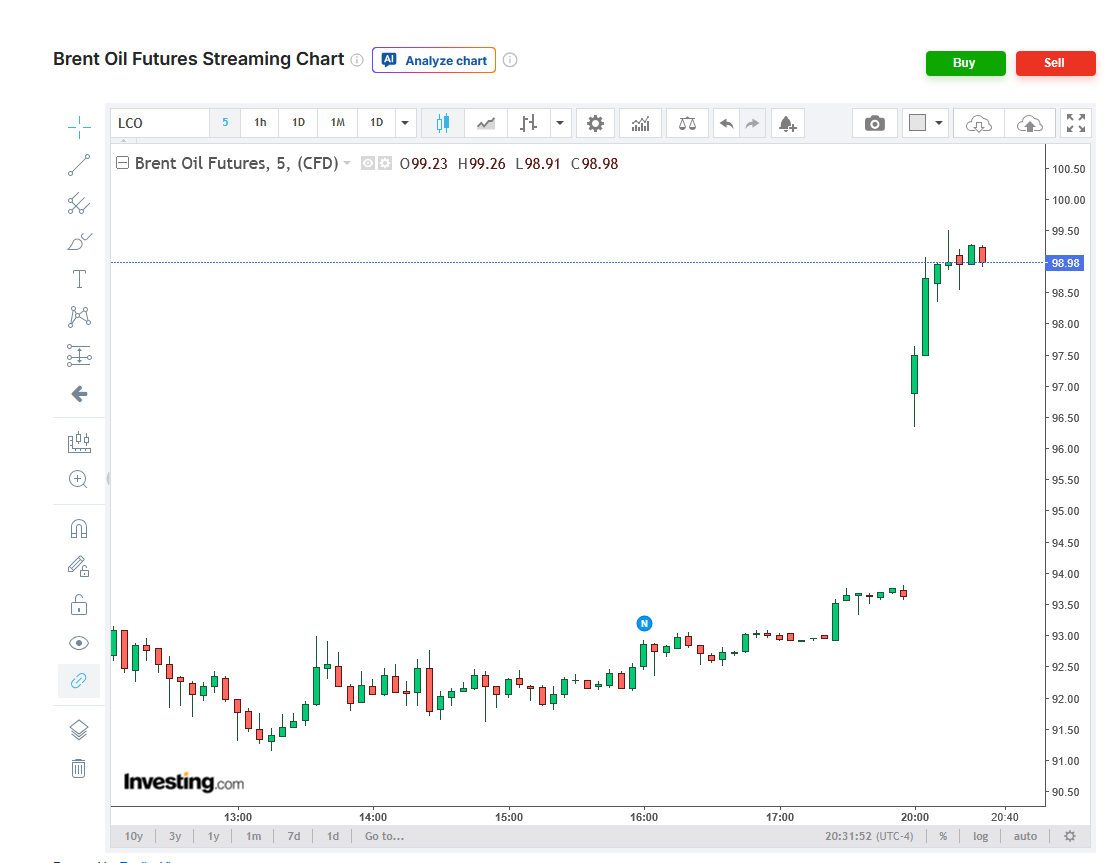This screenshot has width=1108, height=863.
Task: Open chart properties gear in toolbar
Action: pos(596,124)
